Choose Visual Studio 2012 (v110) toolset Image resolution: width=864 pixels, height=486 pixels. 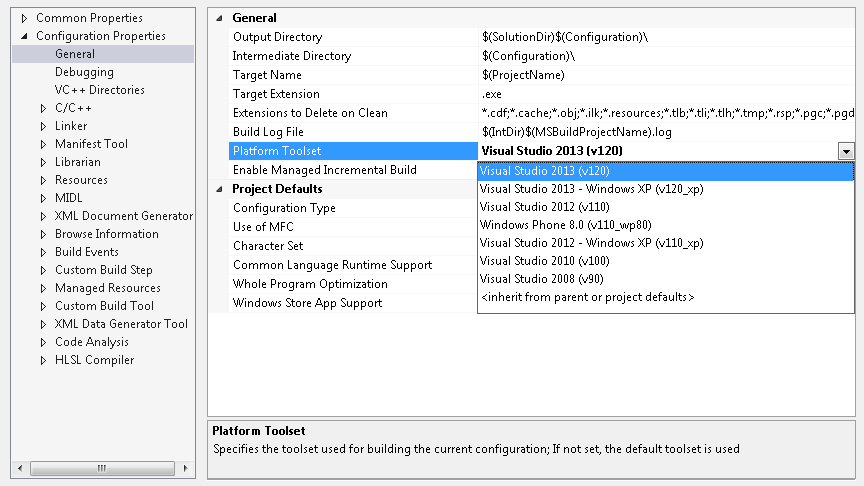click(544, 207)
